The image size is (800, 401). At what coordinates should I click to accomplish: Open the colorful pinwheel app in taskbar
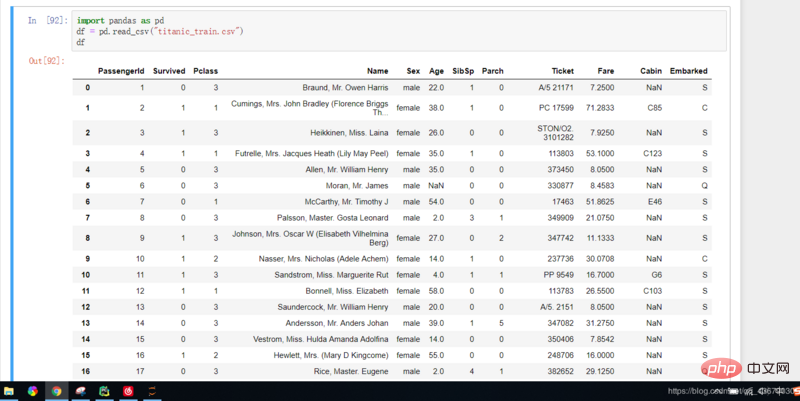33,391
